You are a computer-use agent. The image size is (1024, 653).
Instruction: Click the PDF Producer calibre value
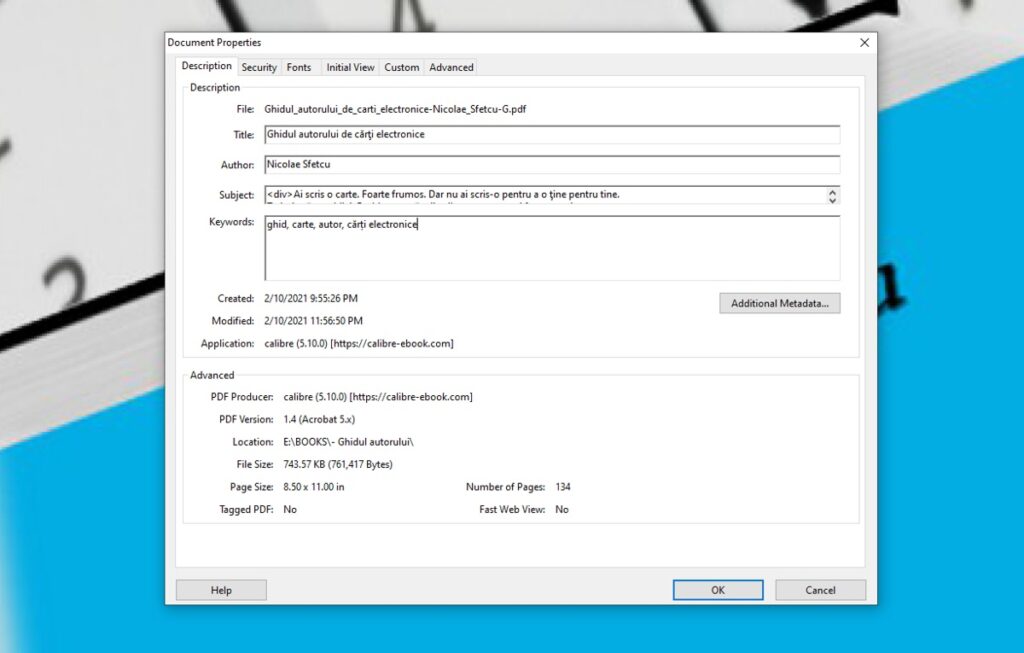click(377, 397)
